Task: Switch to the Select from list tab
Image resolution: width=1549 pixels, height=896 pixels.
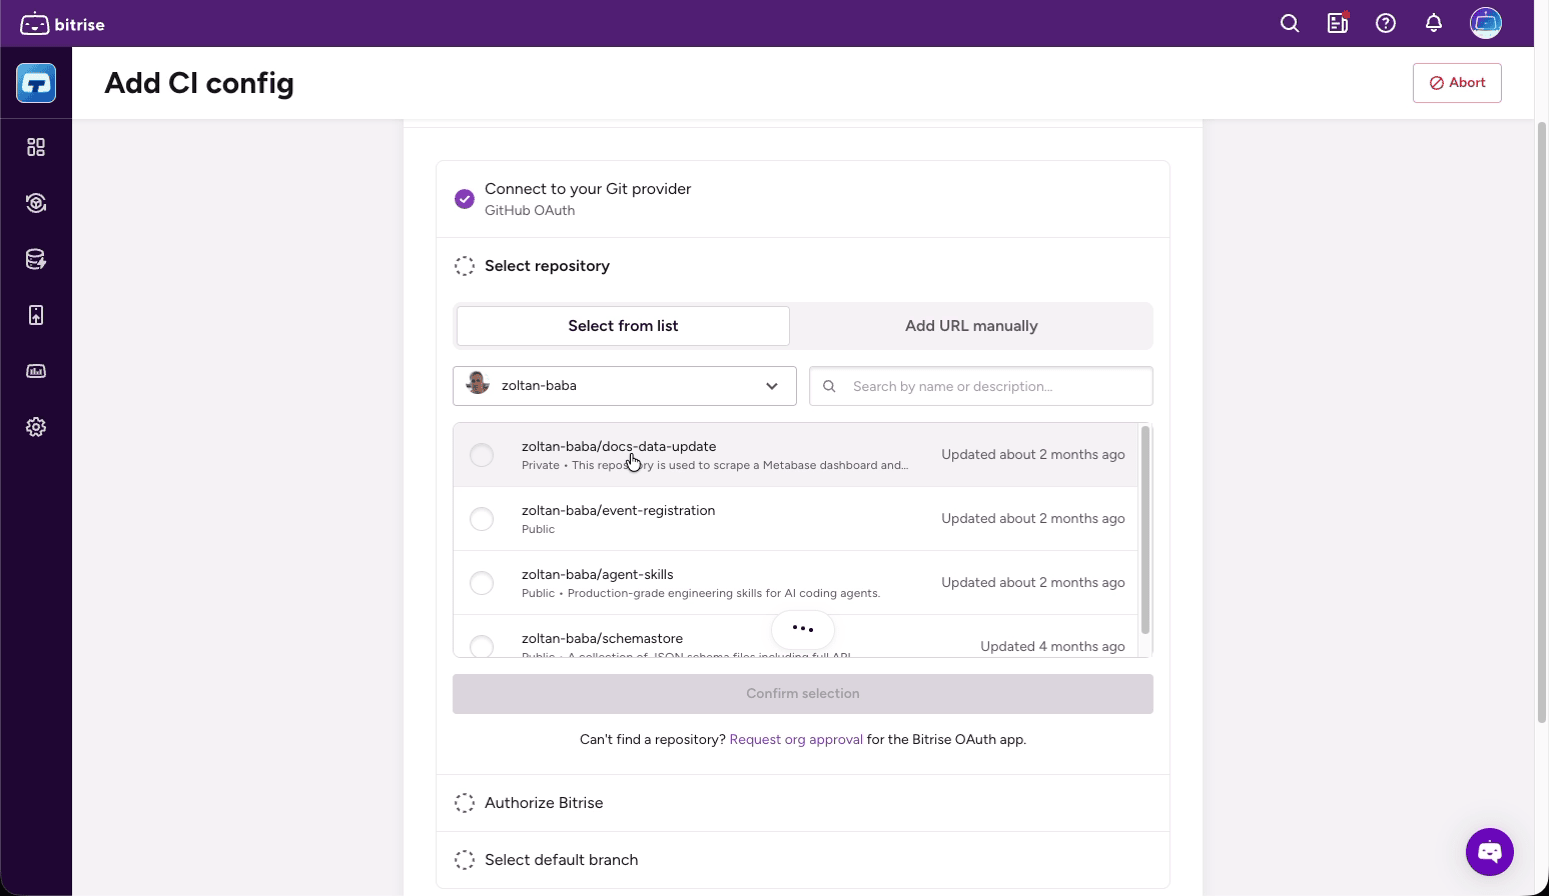Action: click(x=623, y=326)
